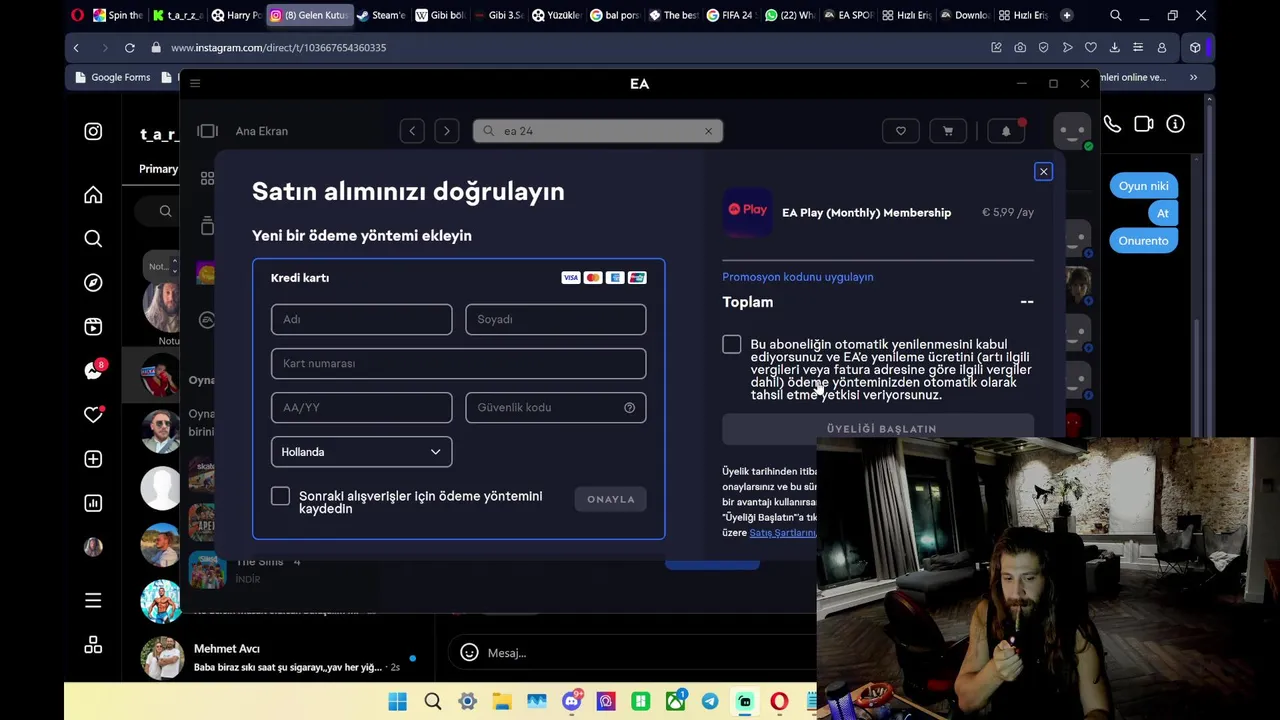The width and height of the screenshot is (1280, 720).
Task: Open the EA app hamburger menu
Action: (195, 84)
